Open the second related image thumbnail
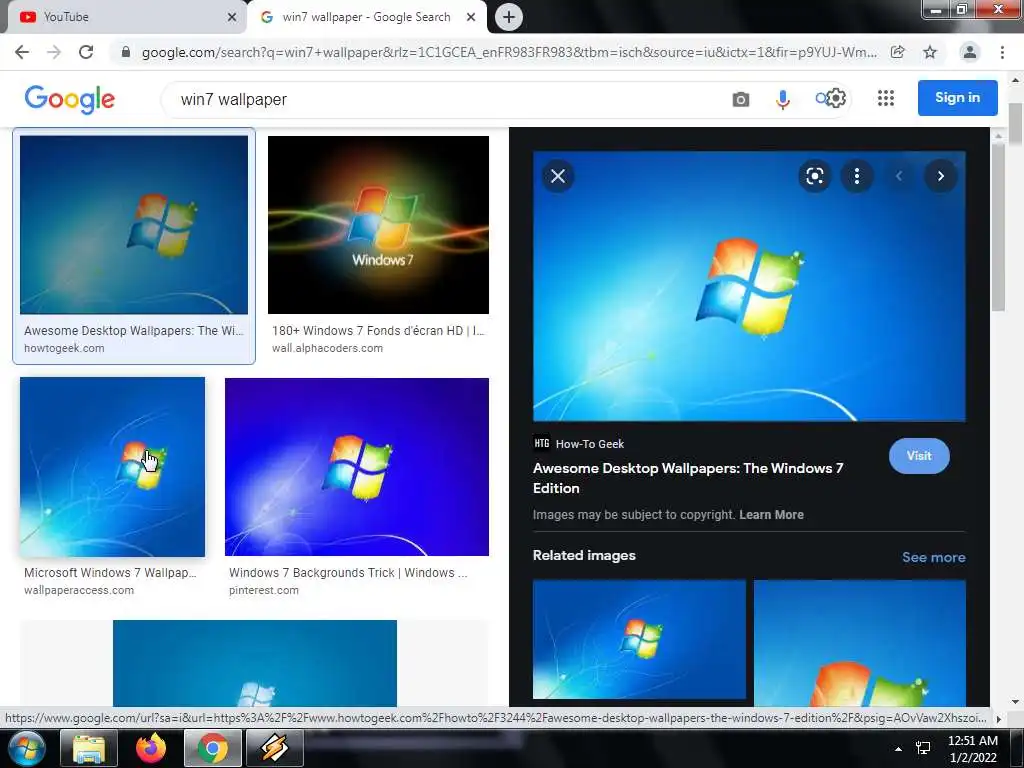 point(860,643)
